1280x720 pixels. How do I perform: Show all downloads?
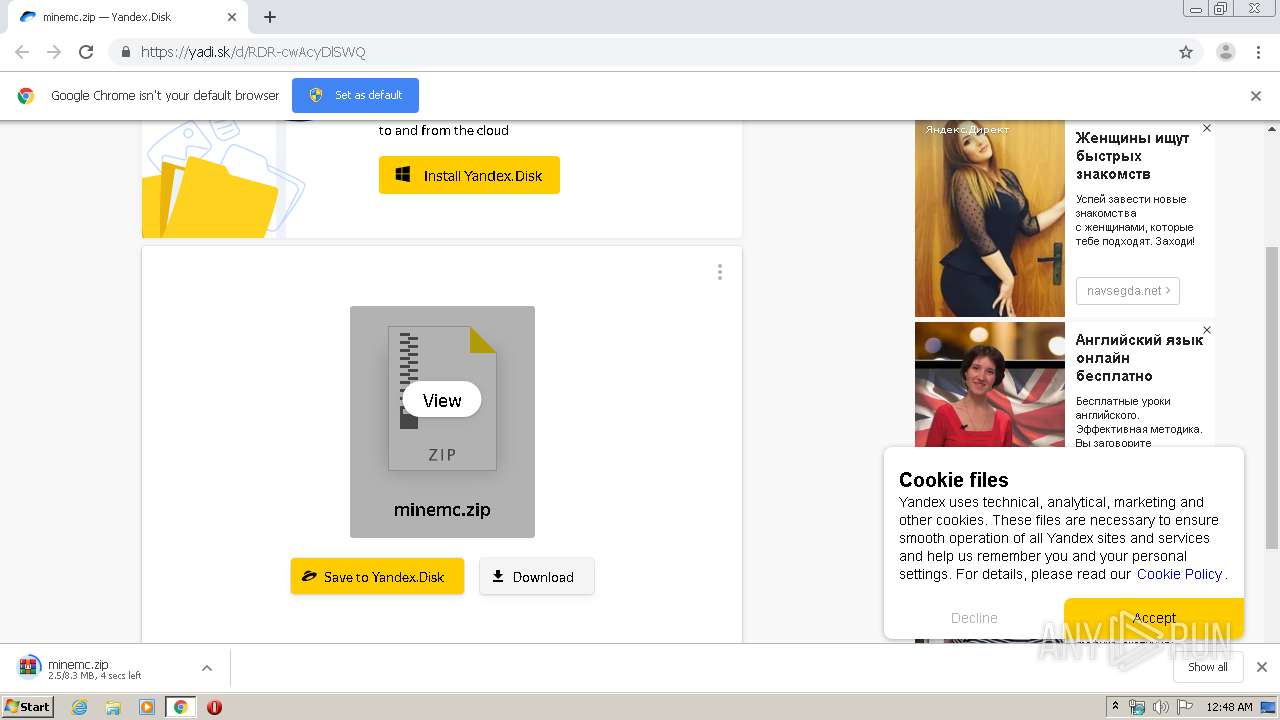[x=1208, y=667]
